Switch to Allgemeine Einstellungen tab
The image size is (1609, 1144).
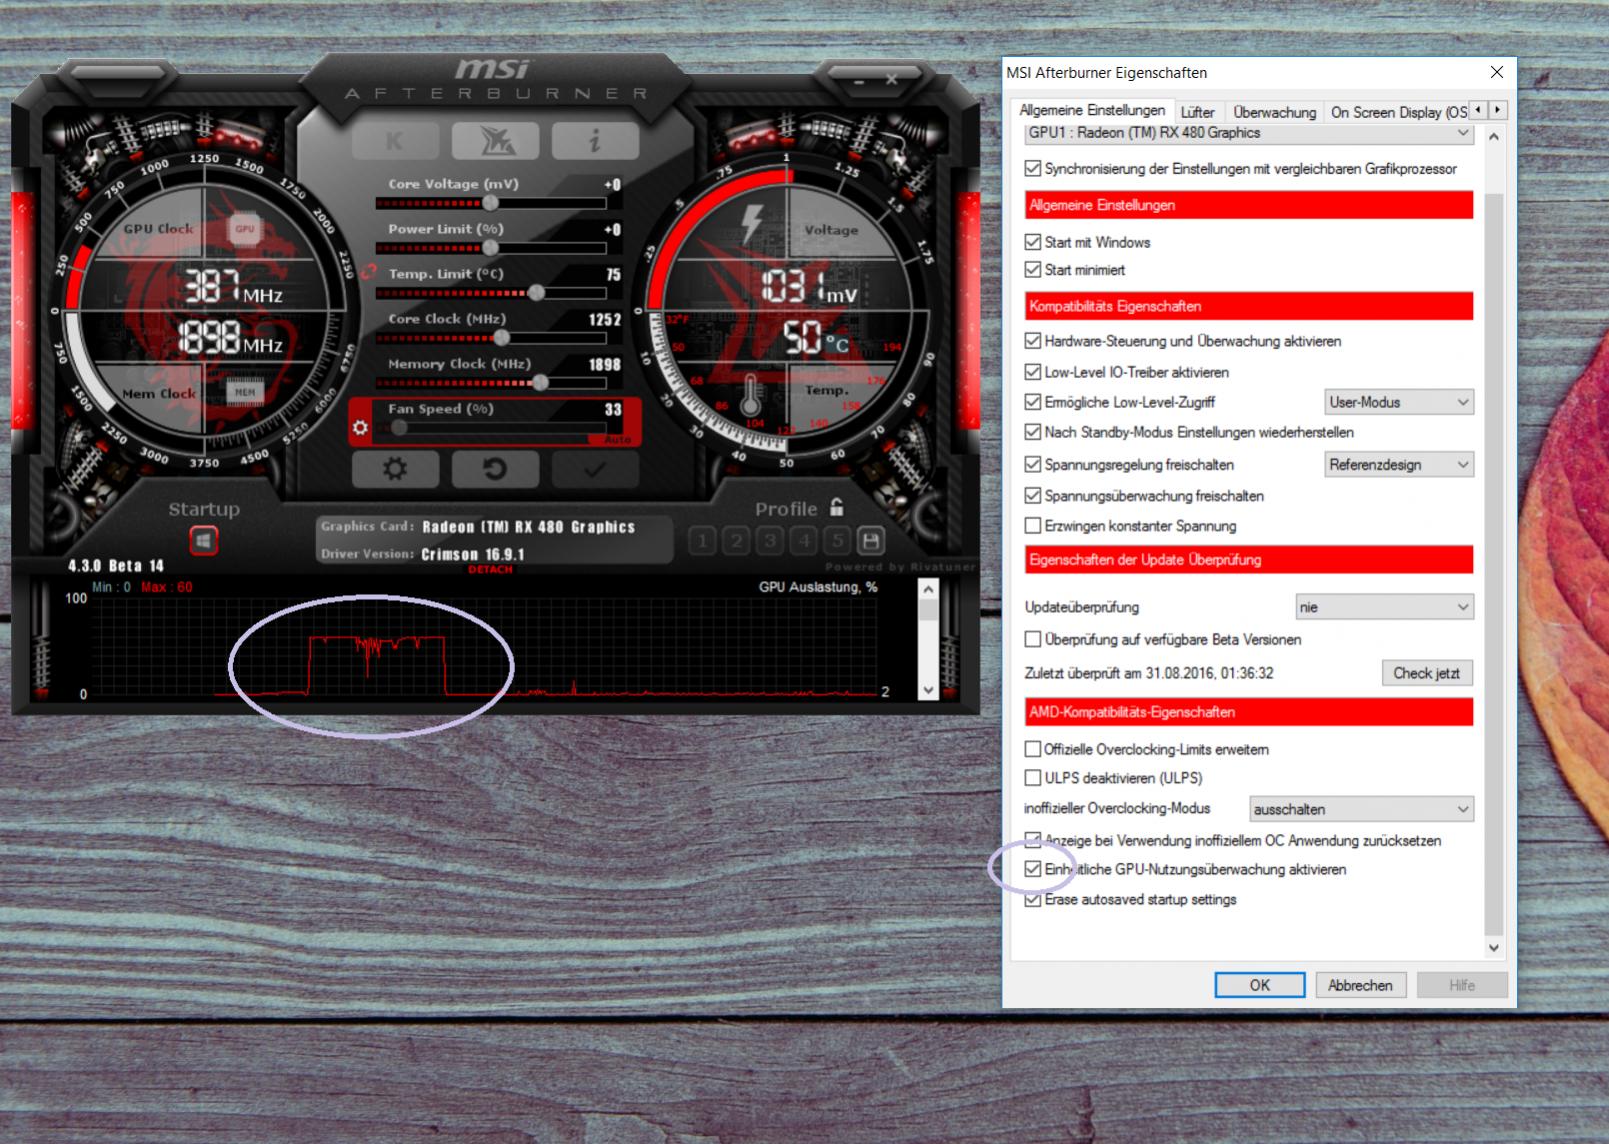(1092, 111)
